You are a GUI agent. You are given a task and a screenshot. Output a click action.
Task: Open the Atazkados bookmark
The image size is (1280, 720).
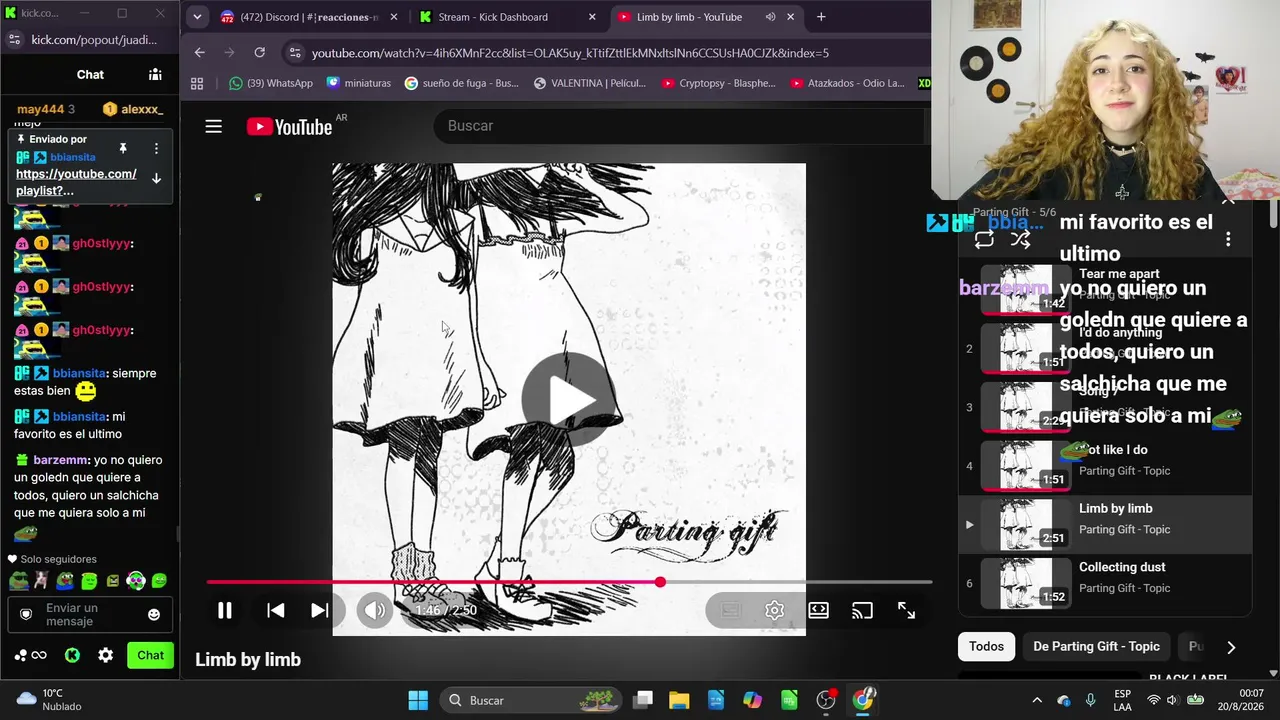847,83
